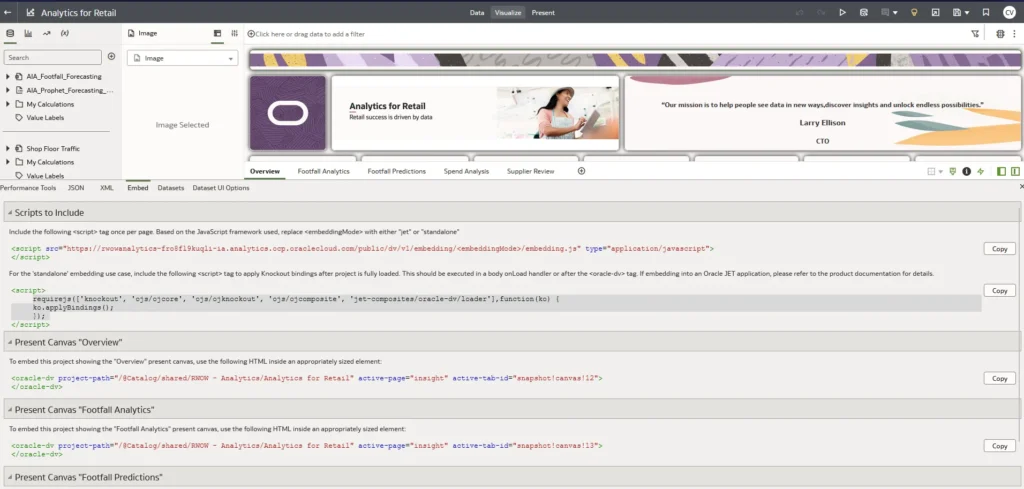
Task: Expand the Shop Floor Traffic dataset
Action: click(8, 148)
